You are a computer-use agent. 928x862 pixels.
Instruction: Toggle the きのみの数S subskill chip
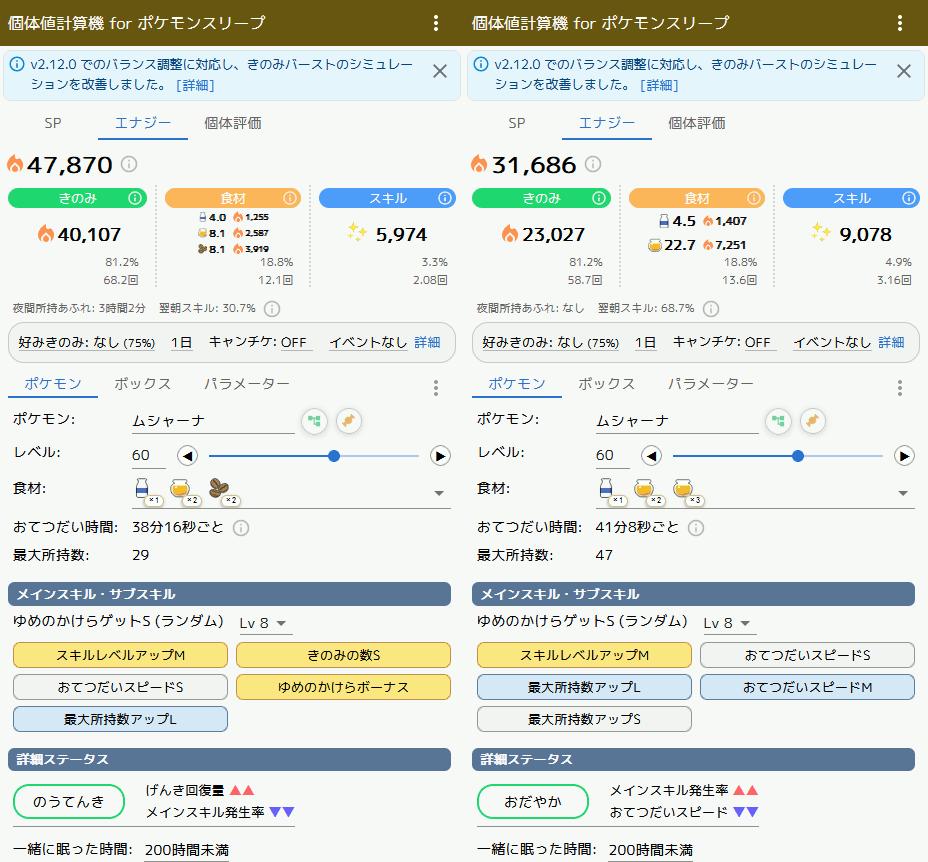tap(343, 655)
